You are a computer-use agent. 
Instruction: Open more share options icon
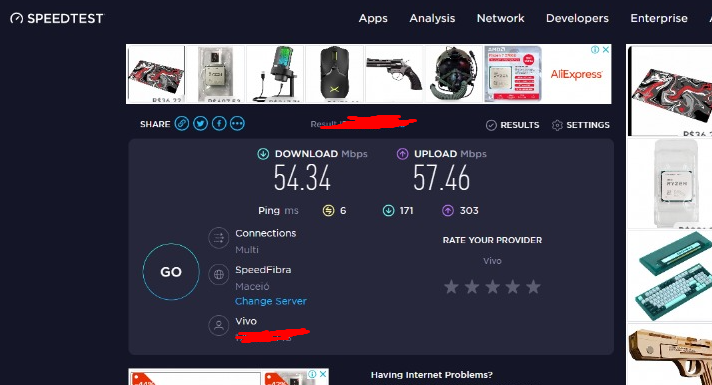click(237, 123)
